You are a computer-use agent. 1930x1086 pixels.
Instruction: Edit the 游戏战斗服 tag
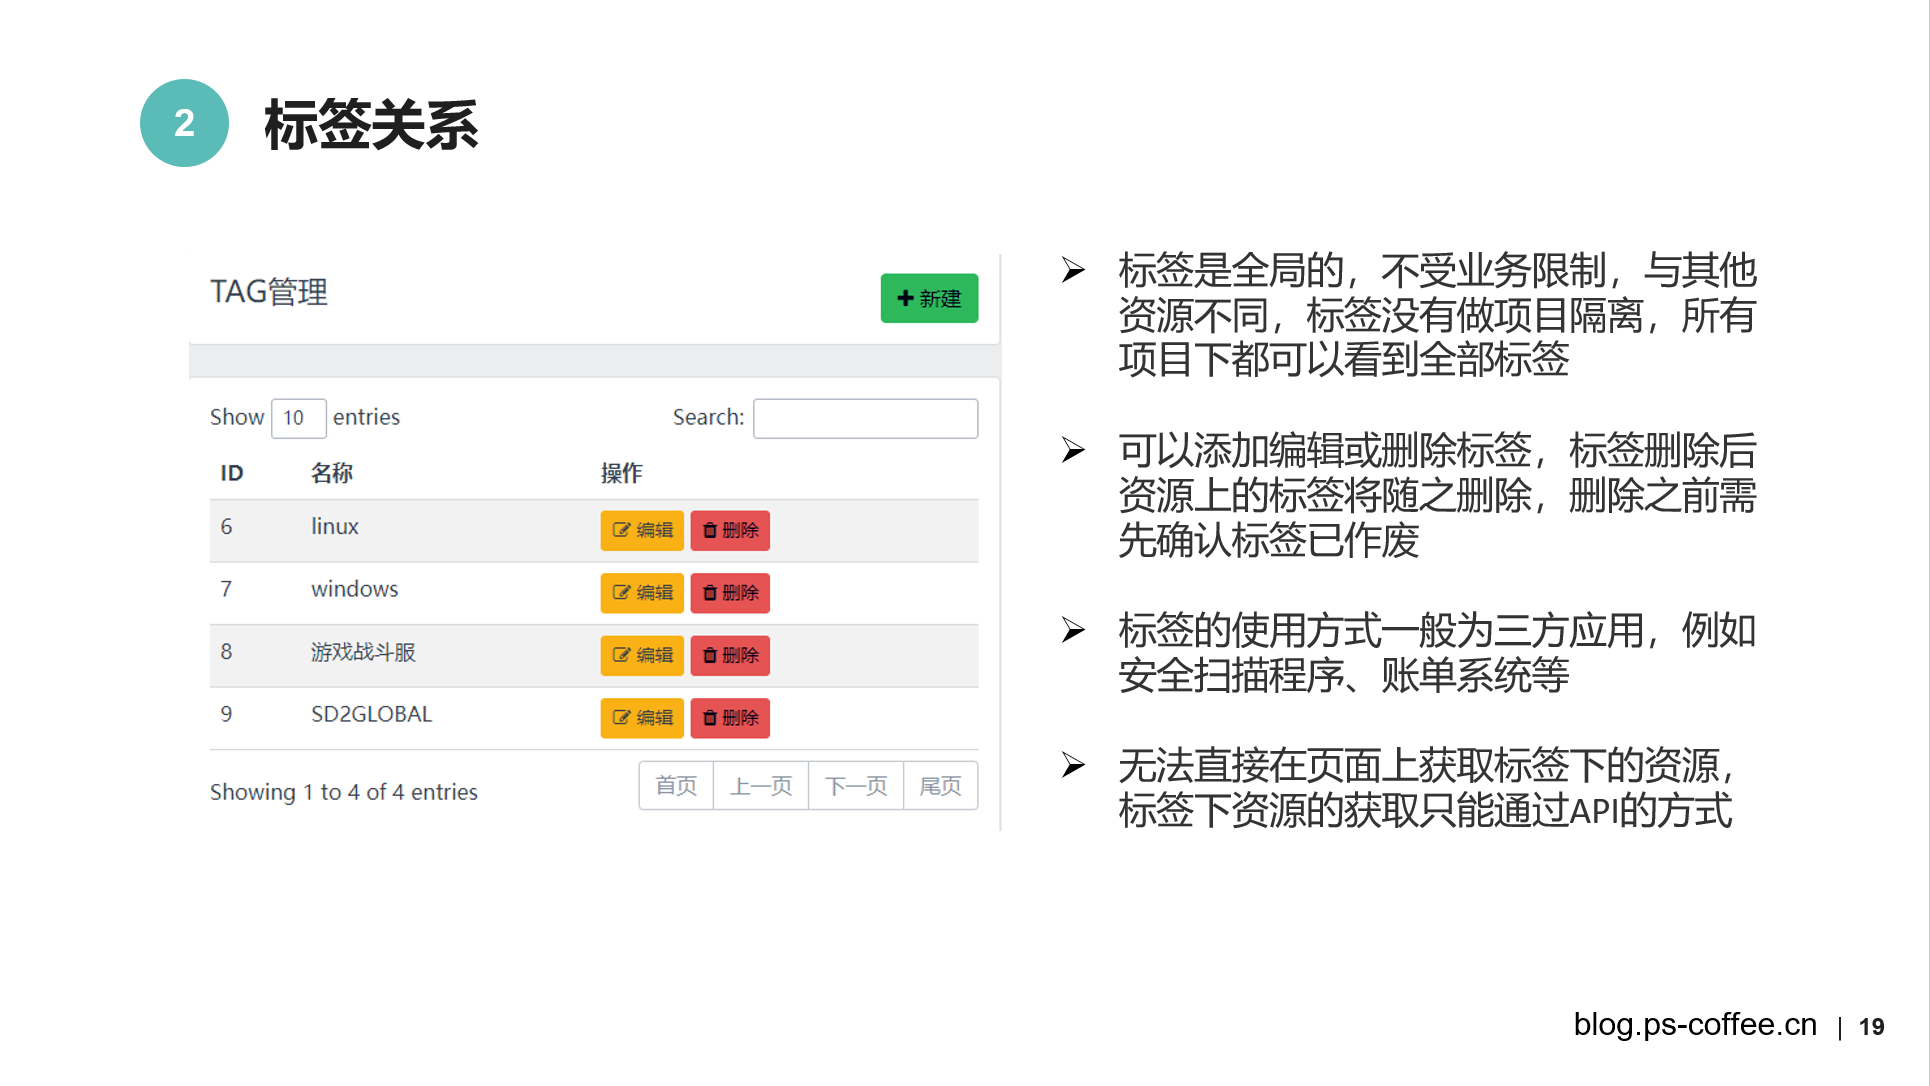[x=641, y=655]
